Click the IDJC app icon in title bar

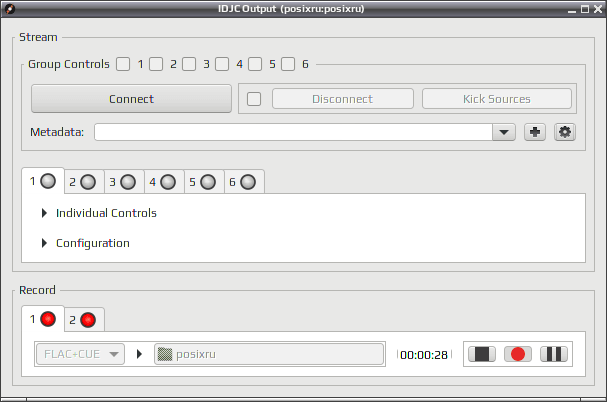pyautogui.click(x=9, y=9)
